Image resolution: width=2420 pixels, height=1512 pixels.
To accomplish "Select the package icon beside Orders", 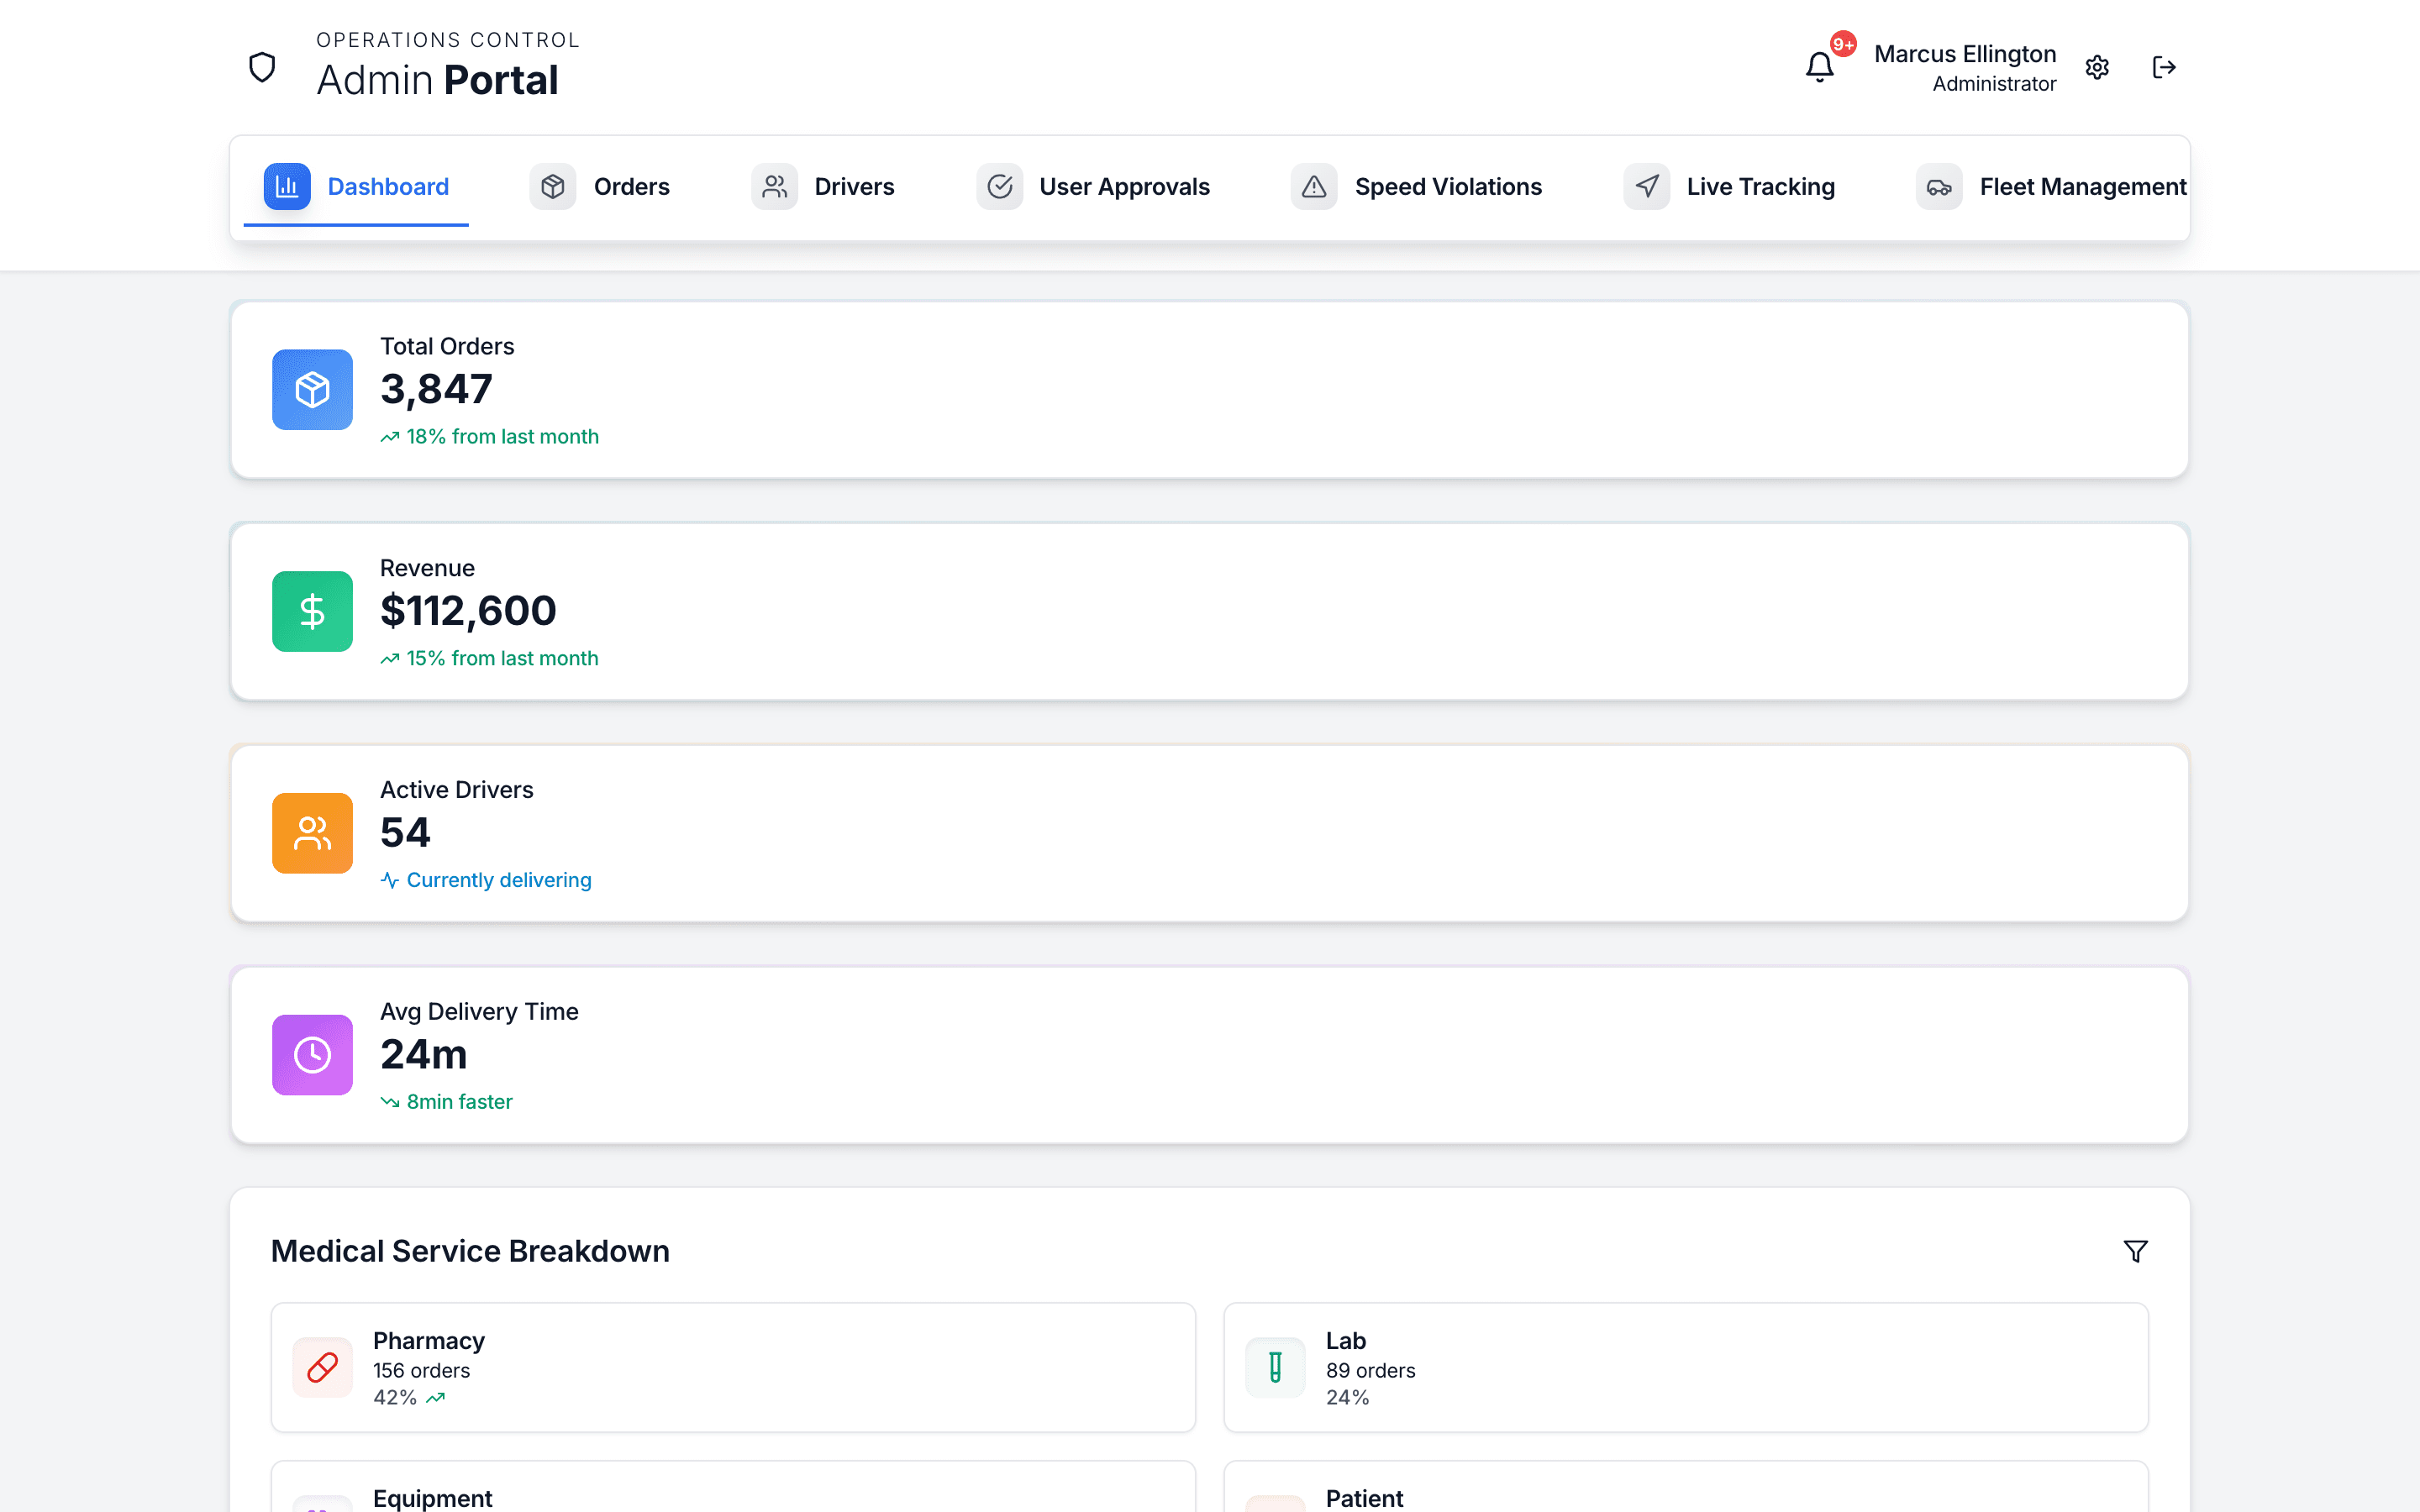I will [x=553, y=186].
